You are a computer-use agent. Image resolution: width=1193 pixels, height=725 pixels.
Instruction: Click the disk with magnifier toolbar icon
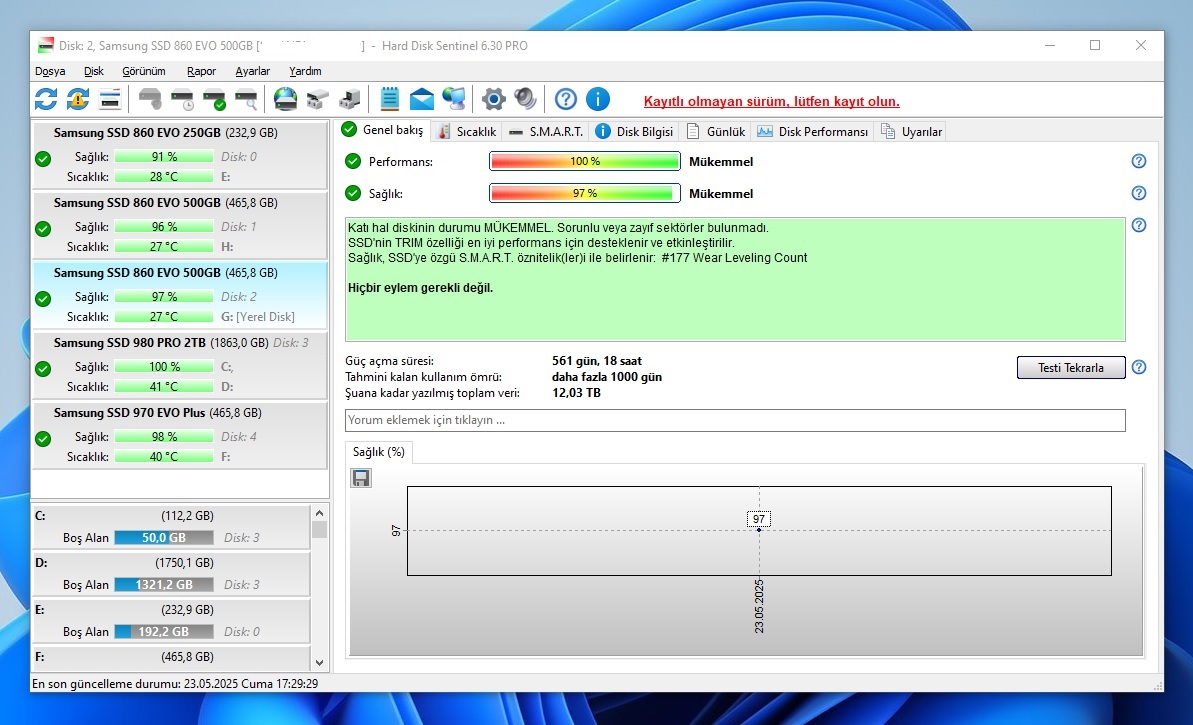[247, 99]
